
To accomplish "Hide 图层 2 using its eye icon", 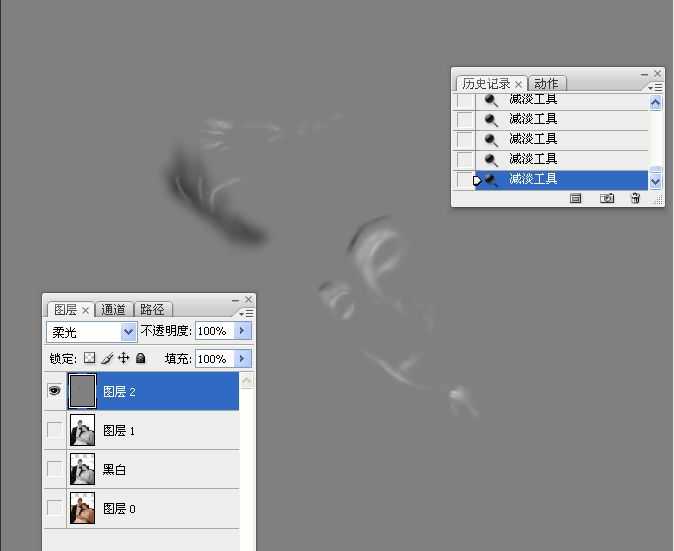I will 54,392.
